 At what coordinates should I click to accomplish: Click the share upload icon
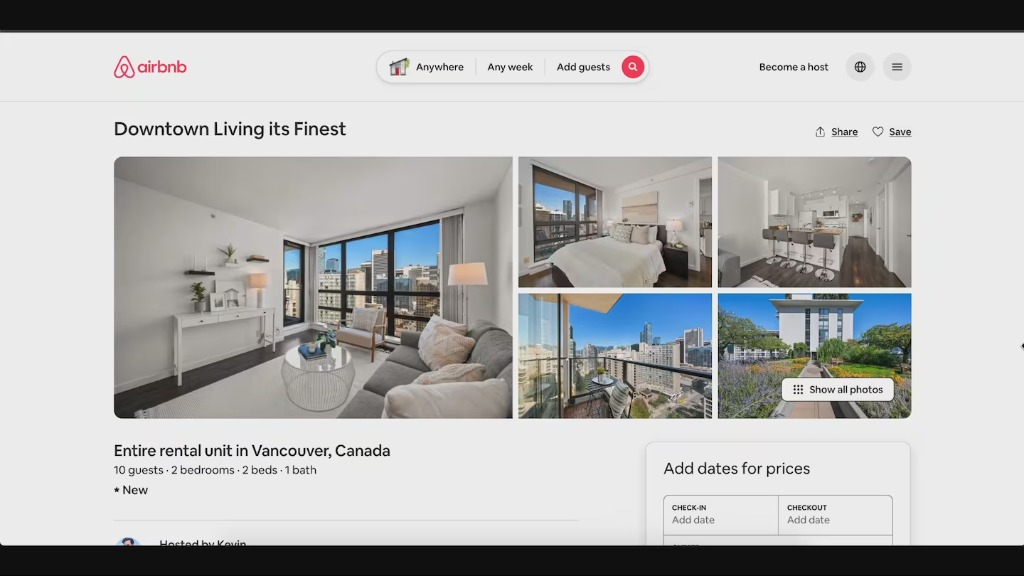point(820,131)
